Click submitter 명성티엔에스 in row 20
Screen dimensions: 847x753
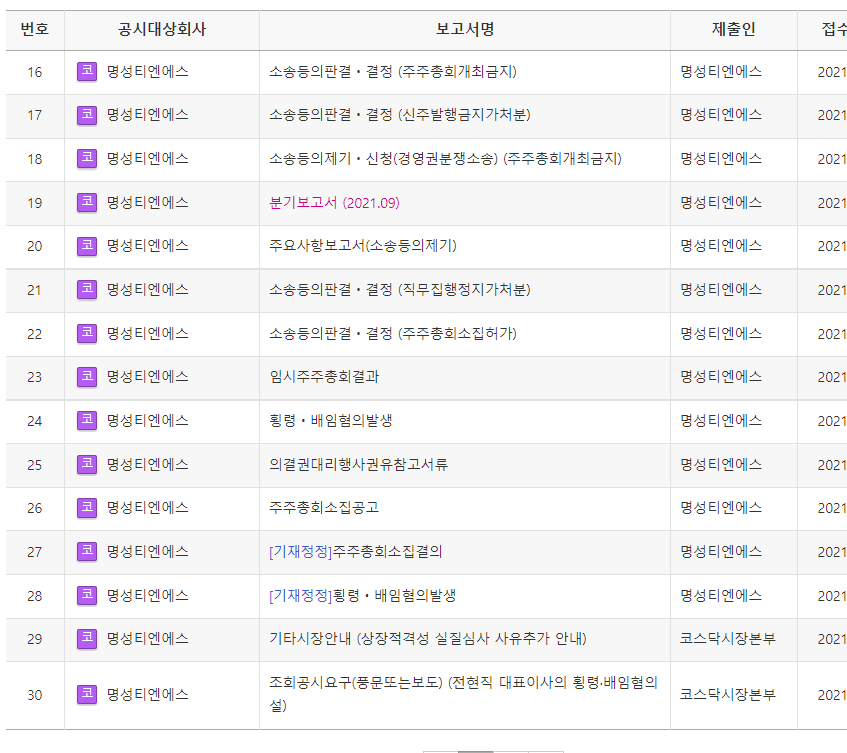721,246
